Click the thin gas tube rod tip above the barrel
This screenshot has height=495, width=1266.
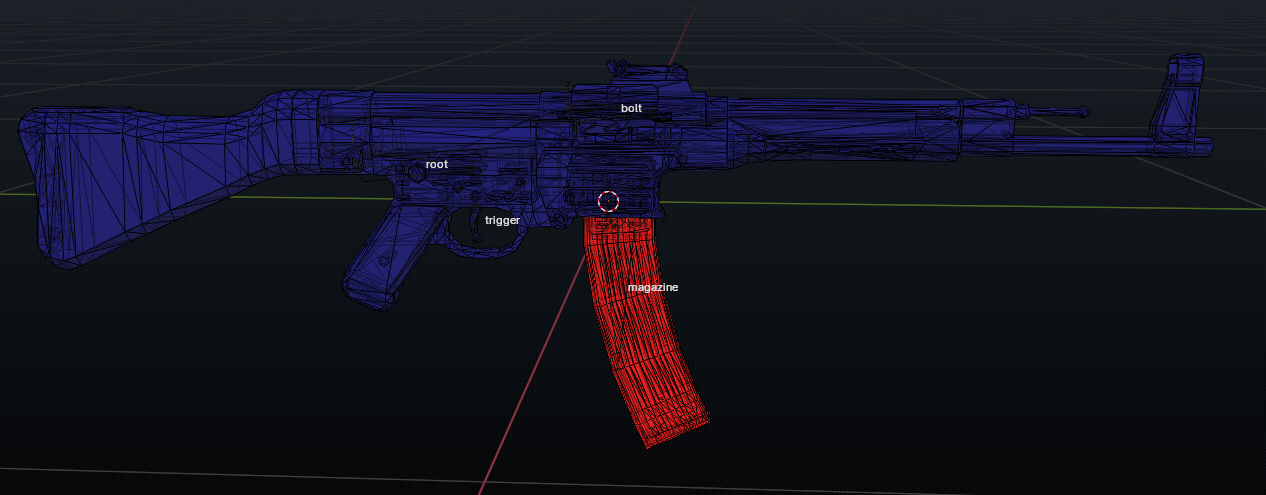click(x=1083, y=112)
